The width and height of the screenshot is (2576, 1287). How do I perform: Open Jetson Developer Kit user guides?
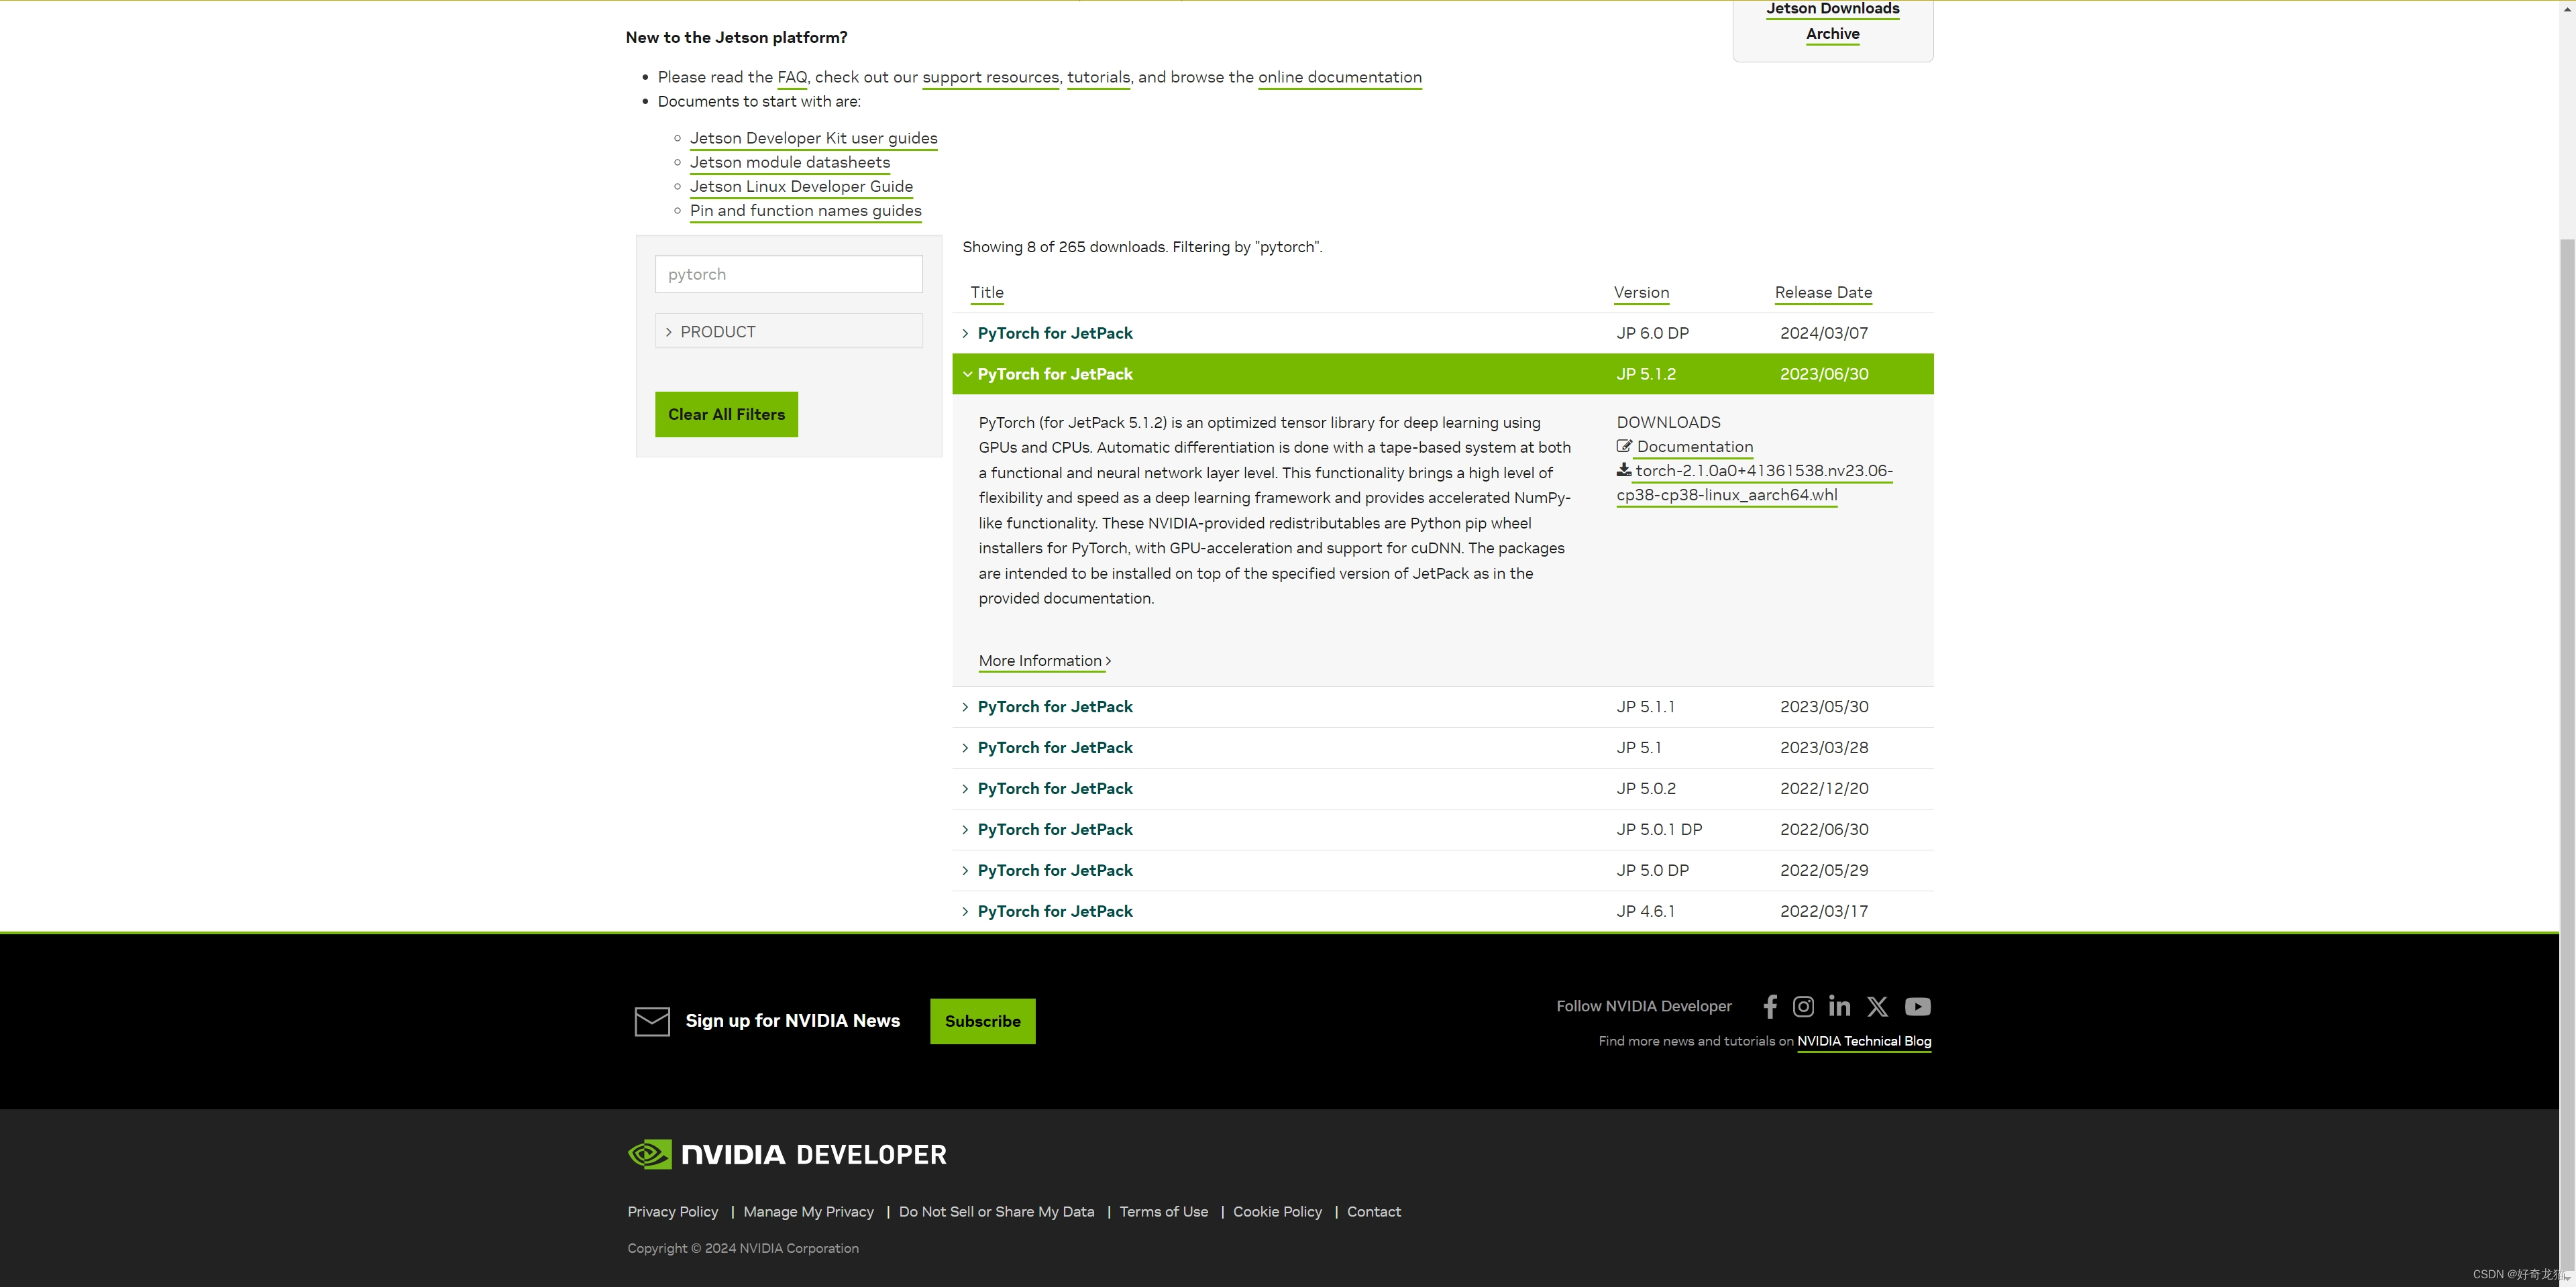click(813, 138)
